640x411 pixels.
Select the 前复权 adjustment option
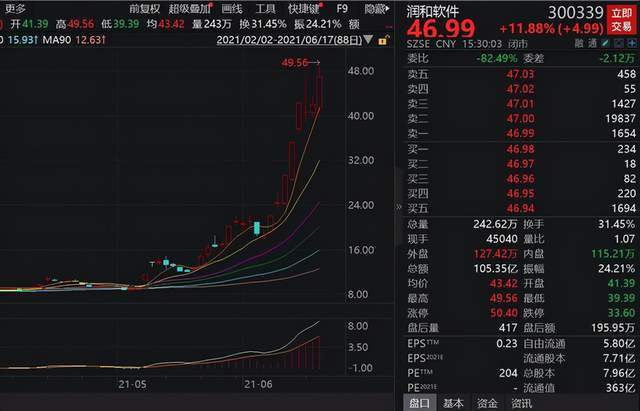(x=144, y=9)
